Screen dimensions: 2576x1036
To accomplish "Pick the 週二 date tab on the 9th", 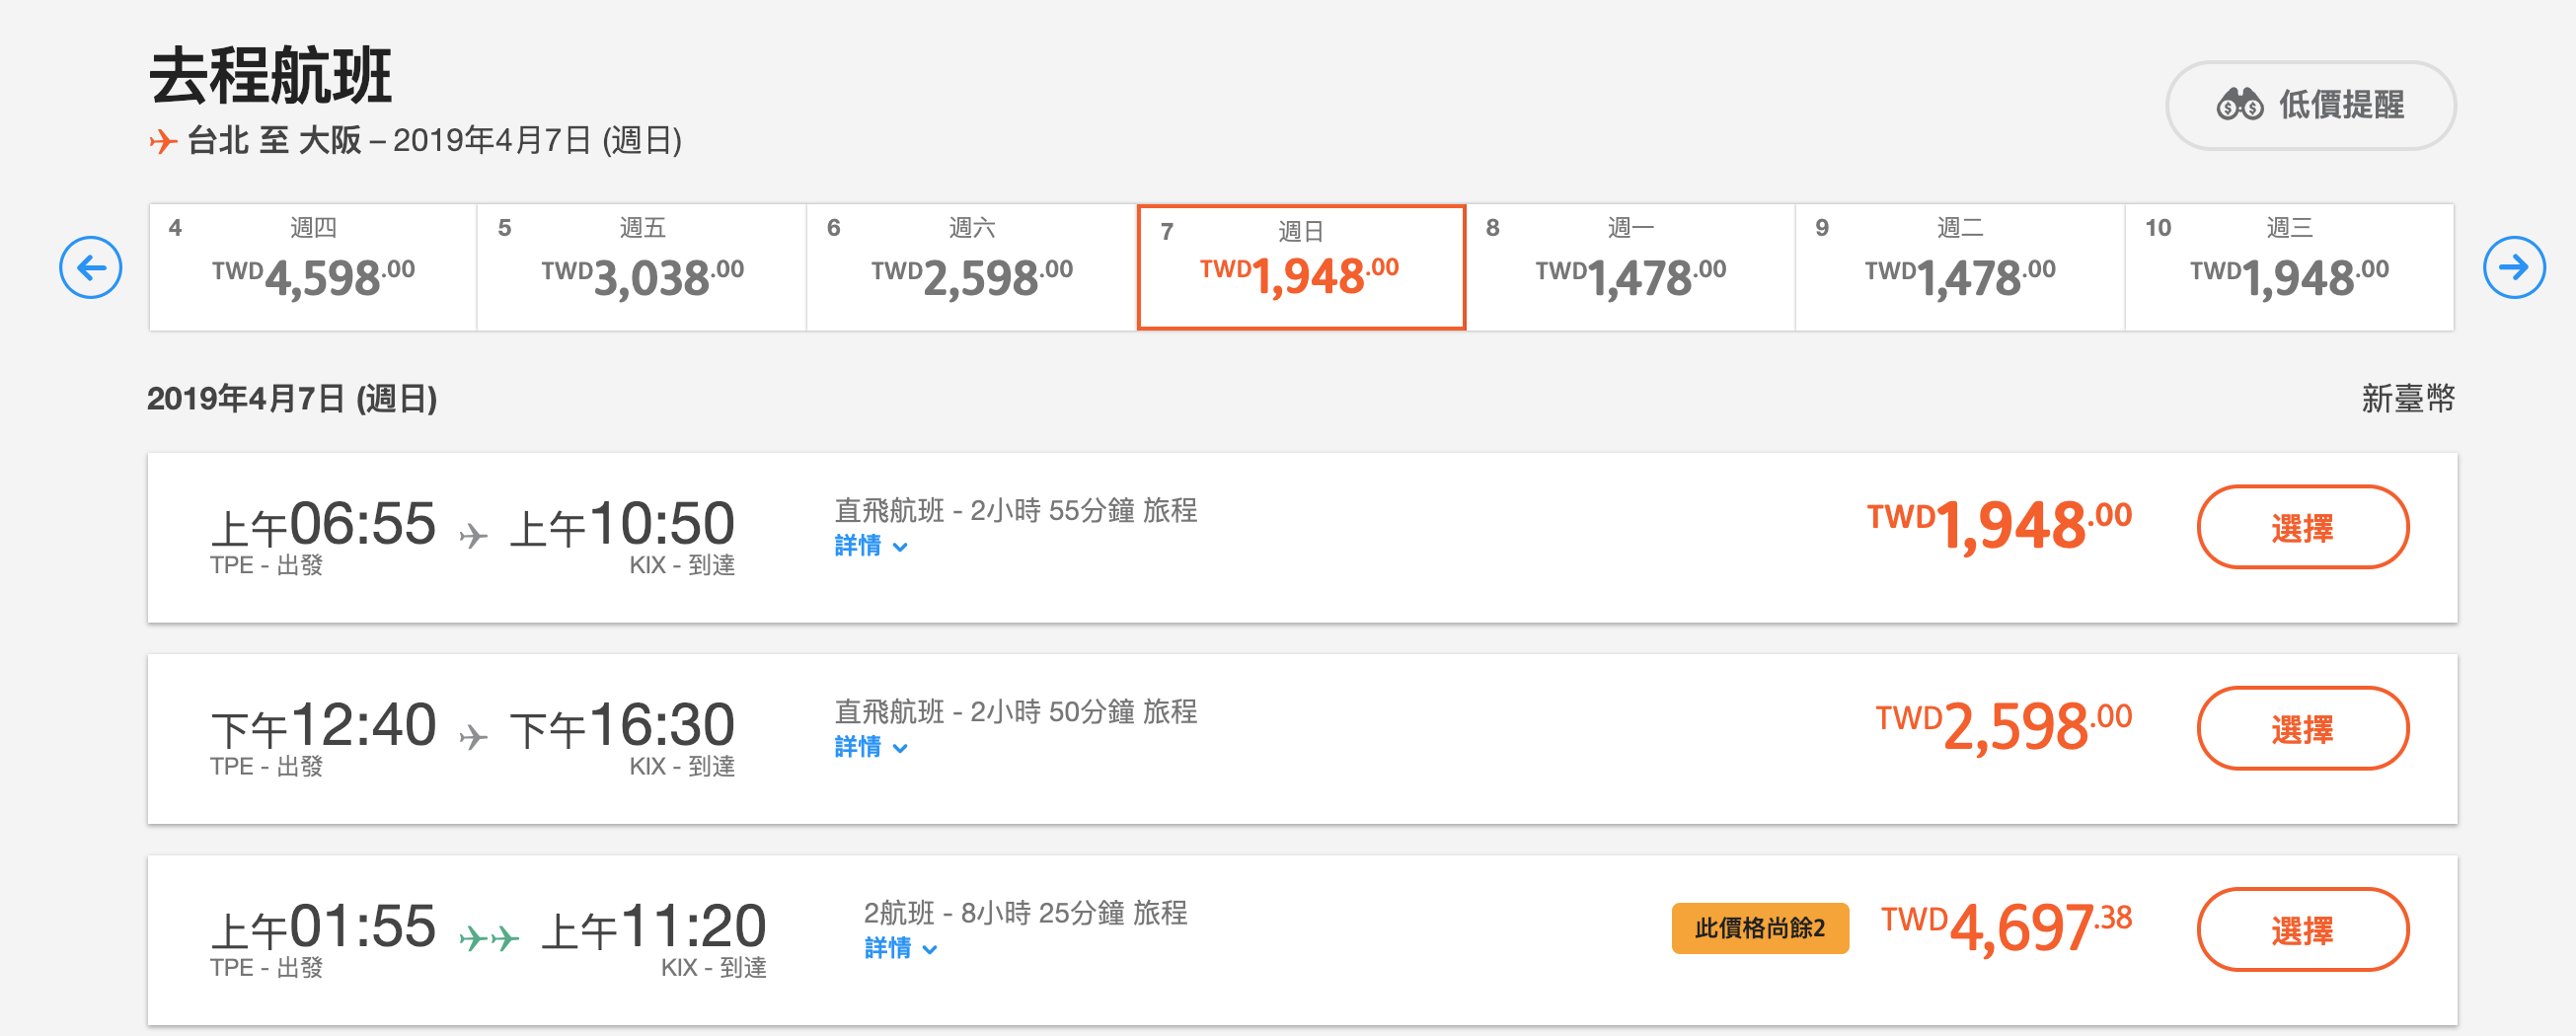I will 1960,267.
